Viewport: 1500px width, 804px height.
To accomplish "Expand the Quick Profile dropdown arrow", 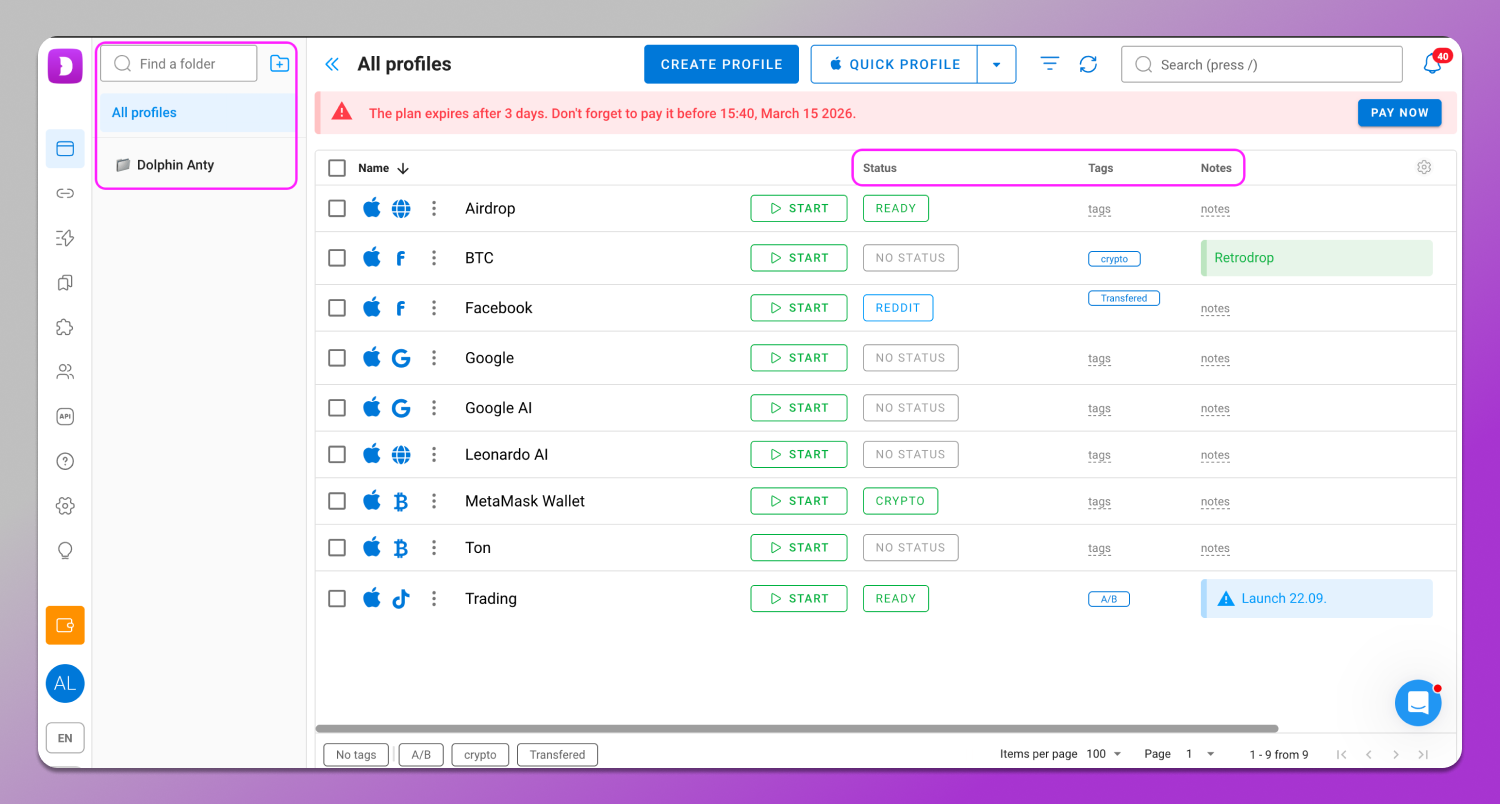I will 996,64.
